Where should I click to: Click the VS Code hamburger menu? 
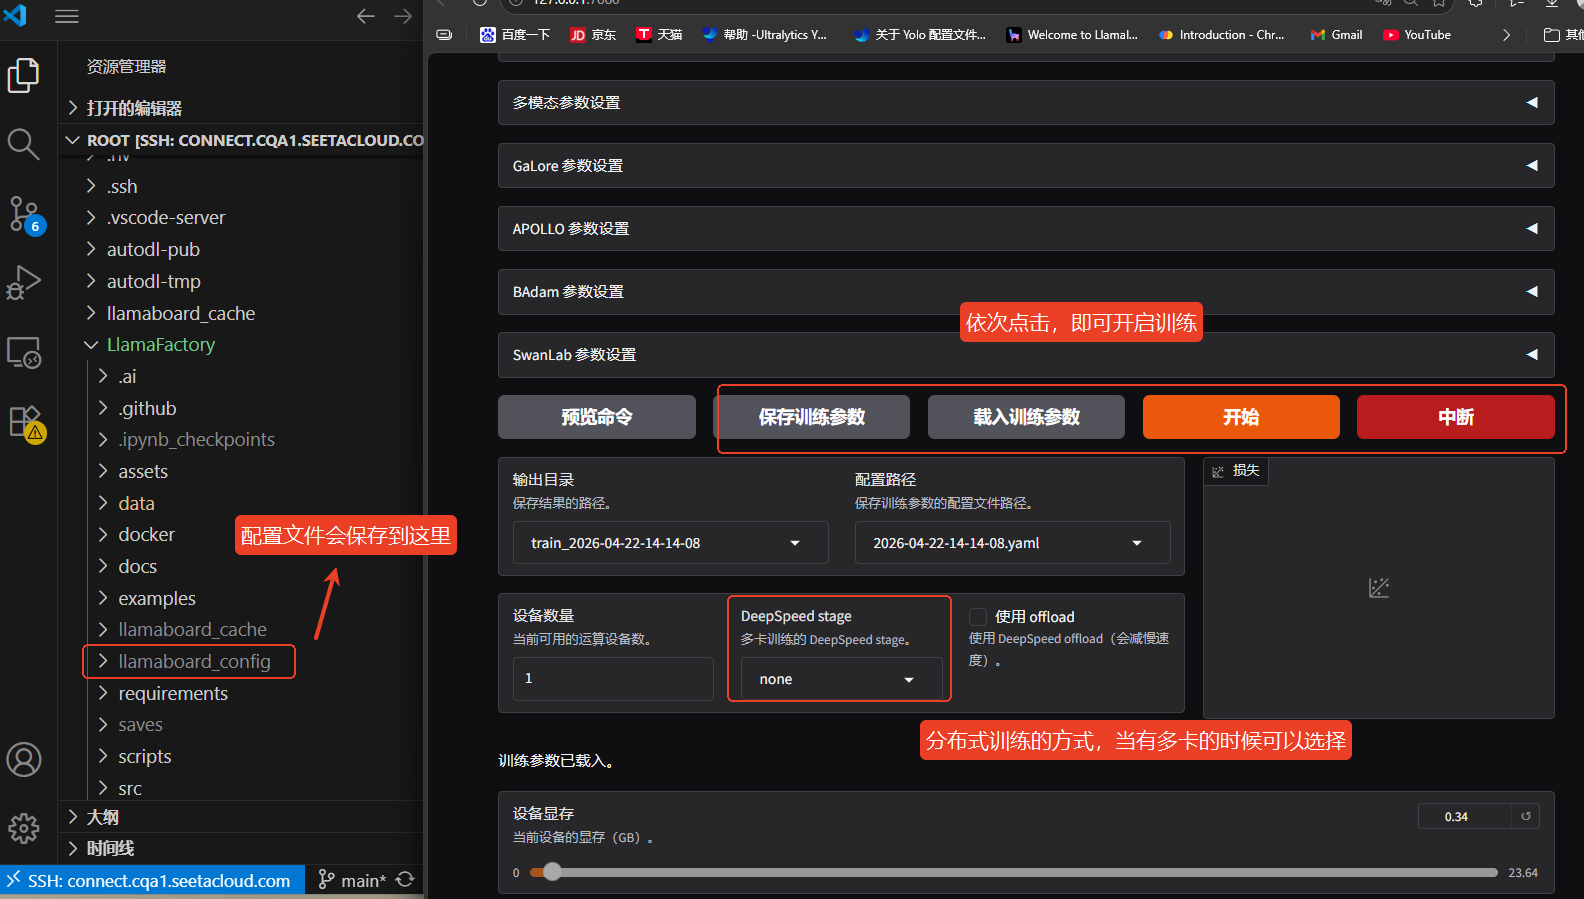pos(67,16)
